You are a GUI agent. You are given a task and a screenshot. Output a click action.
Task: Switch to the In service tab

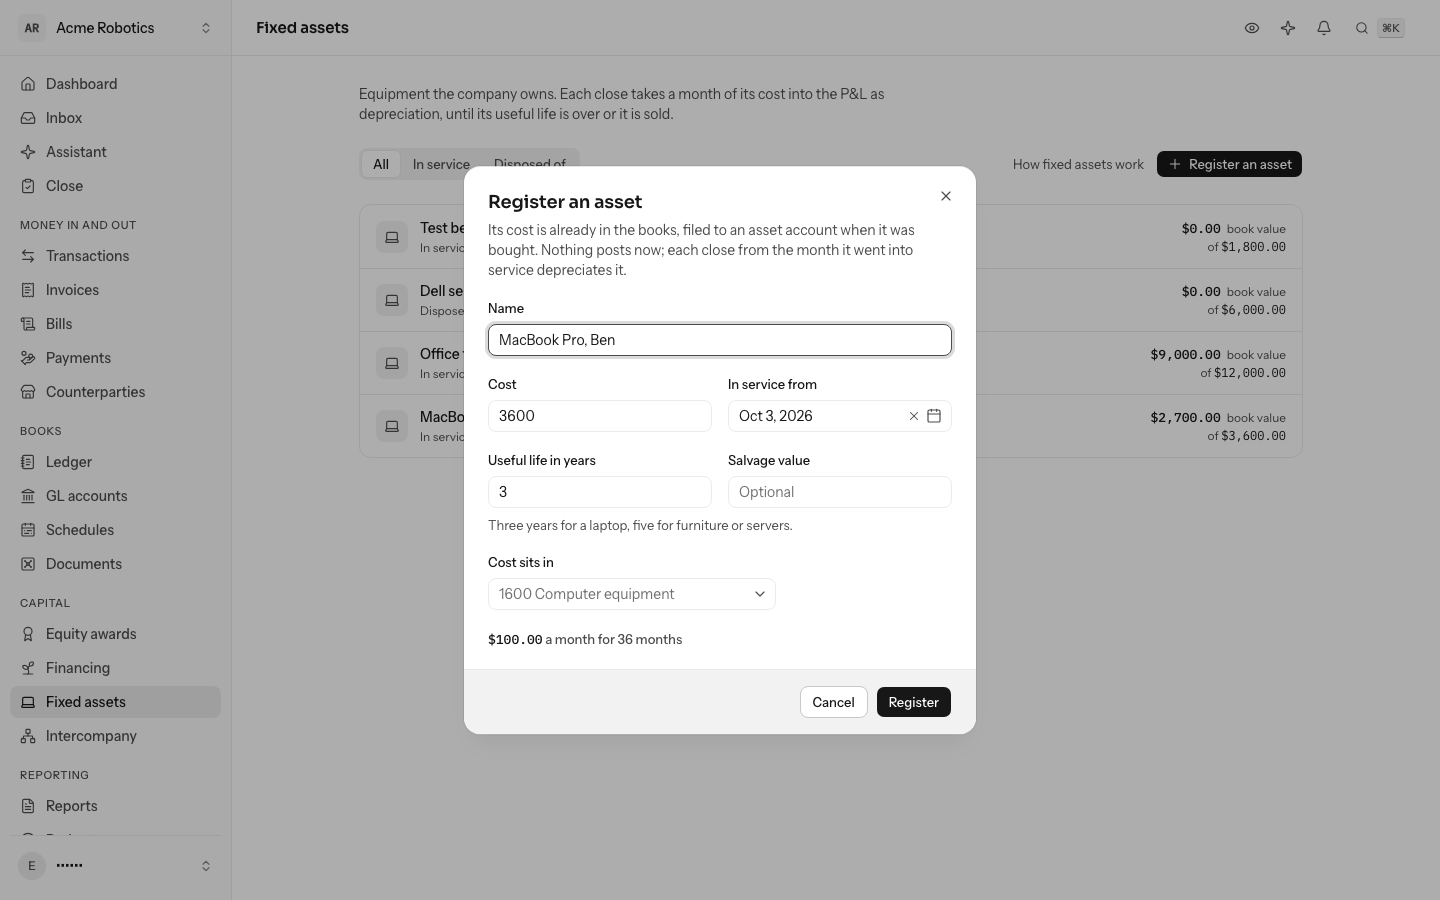[441, 164]
